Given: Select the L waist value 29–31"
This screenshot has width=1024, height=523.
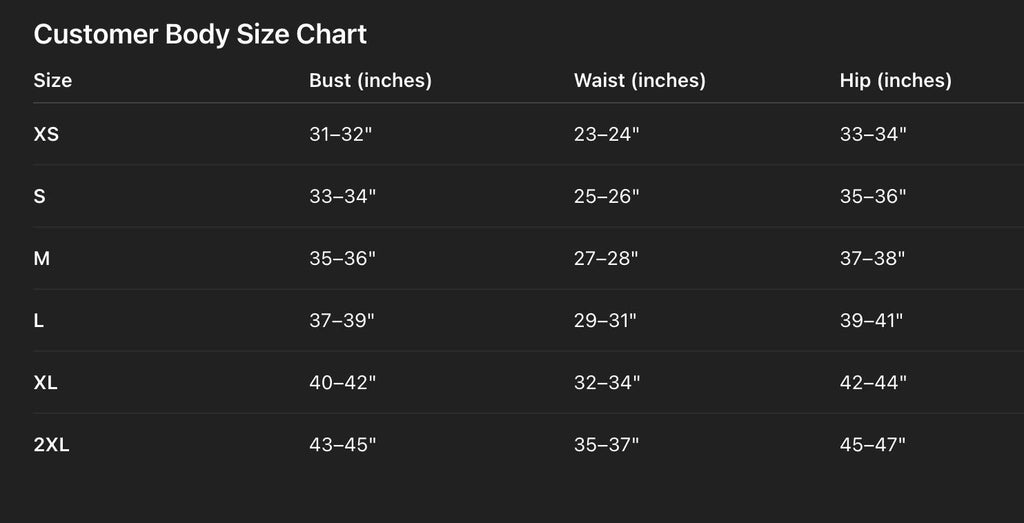Looking at the screenshot, I should tap(605, 321).
